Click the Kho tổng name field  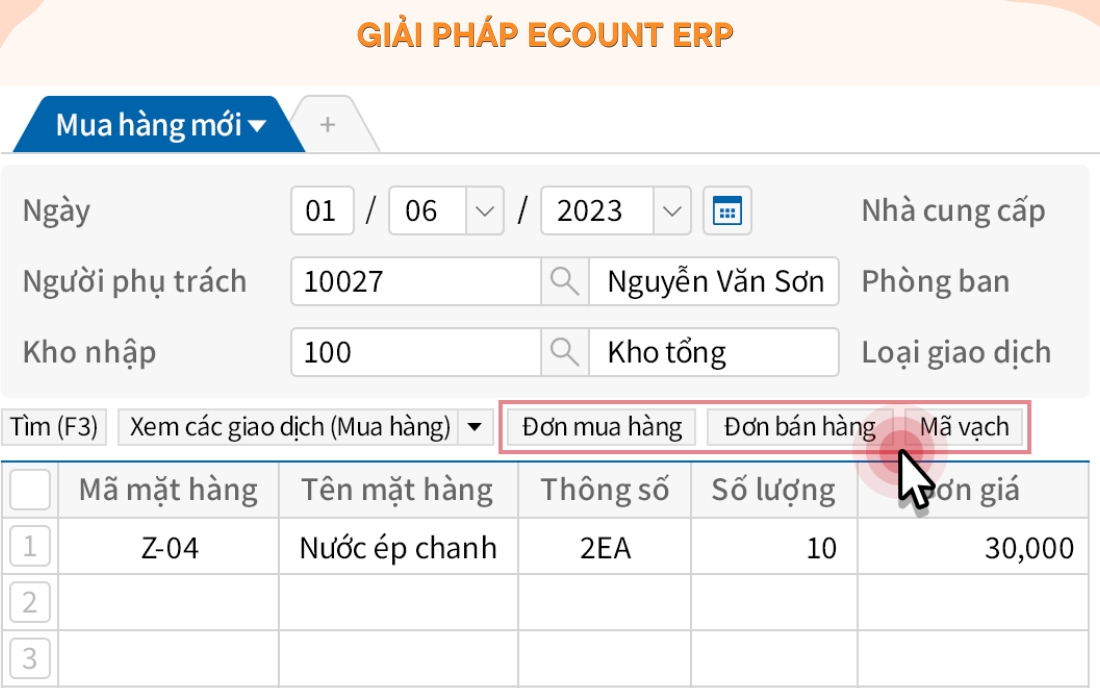pyautogui.click(x=713, y=352)
